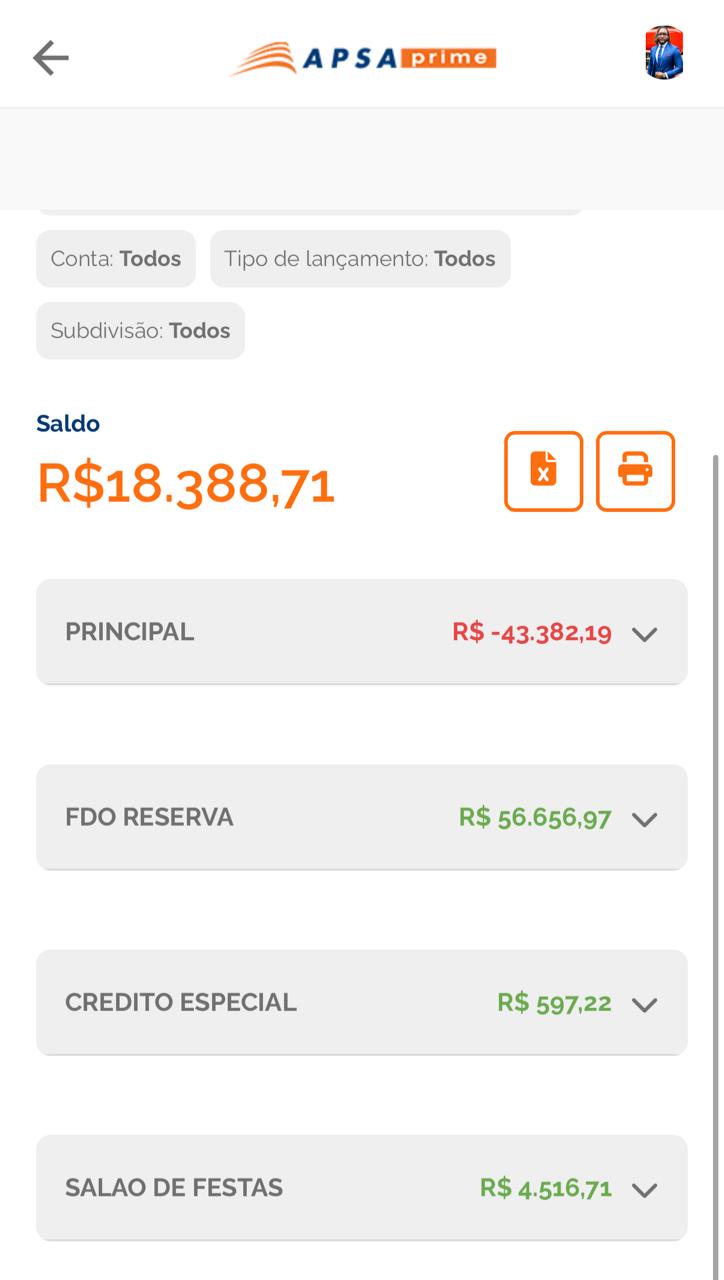Viewport: 724px width, 1280px height.
Task: Open the Subdivisão filter chip
Action: coord(140,331)
